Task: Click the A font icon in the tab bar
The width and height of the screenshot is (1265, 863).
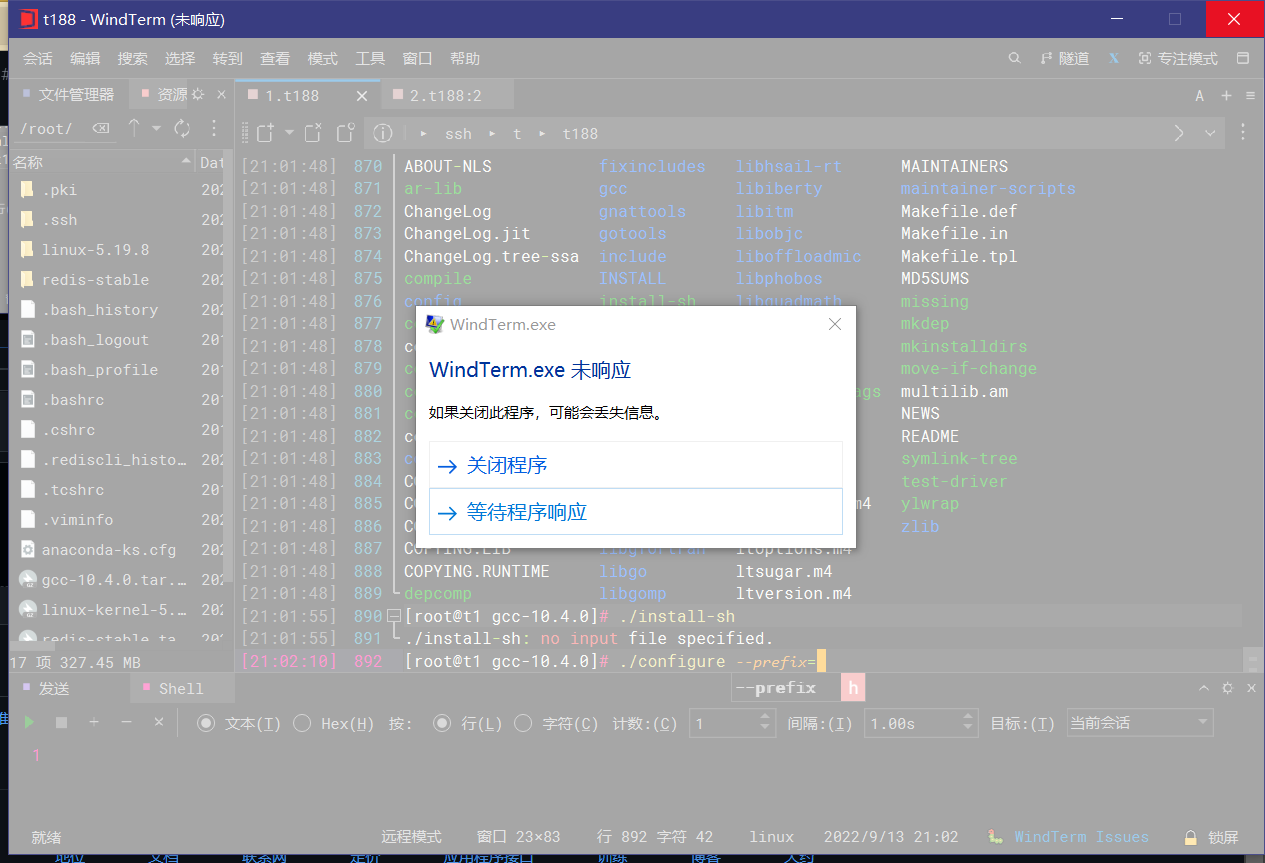Action: coord(1200,96)
